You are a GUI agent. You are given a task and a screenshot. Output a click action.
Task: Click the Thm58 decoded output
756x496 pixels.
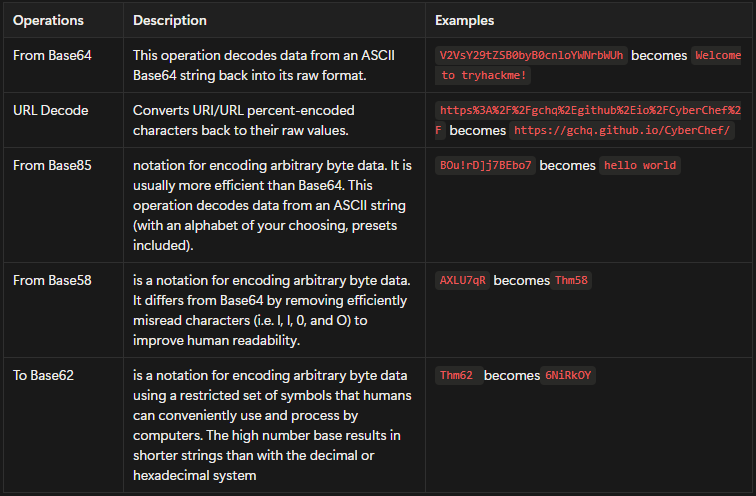click(571, 281)
